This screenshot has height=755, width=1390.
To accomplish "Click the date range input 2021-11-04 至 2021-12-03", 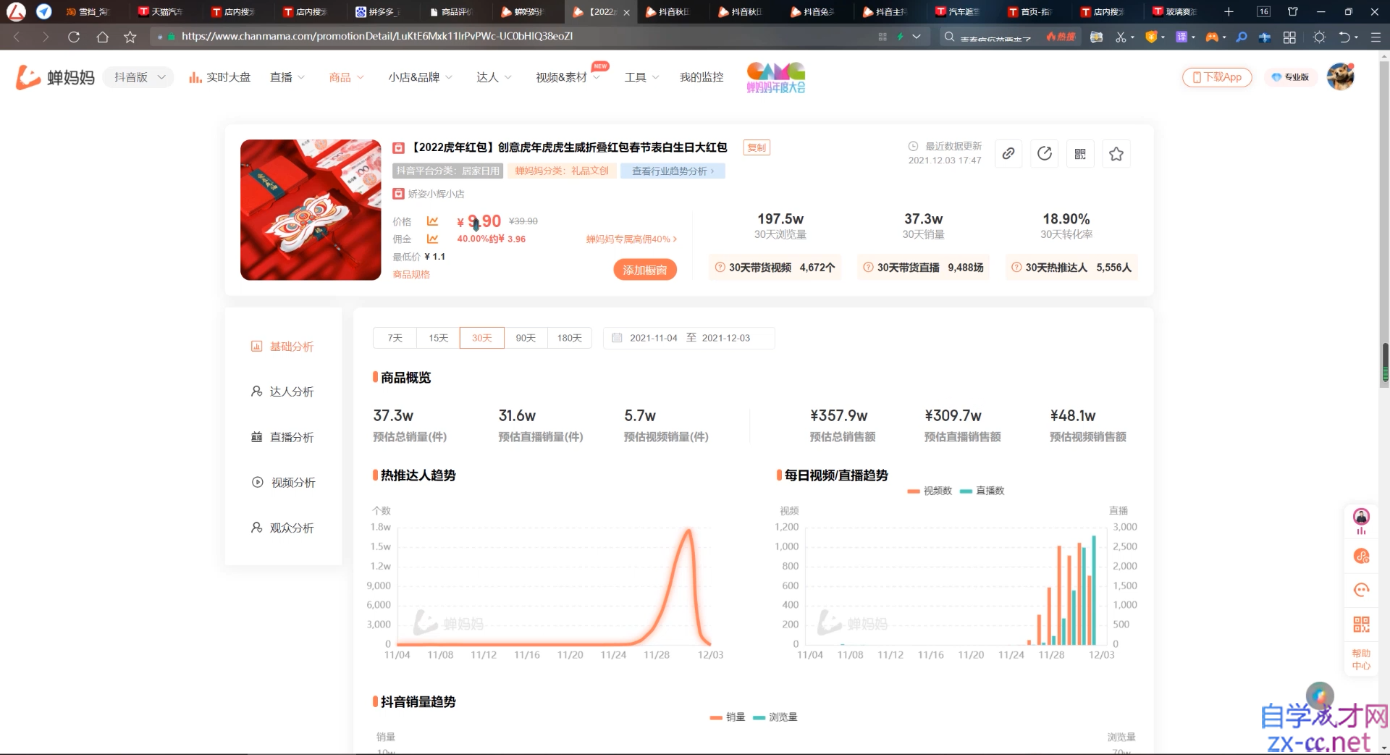I will click(x=689, y=338).
